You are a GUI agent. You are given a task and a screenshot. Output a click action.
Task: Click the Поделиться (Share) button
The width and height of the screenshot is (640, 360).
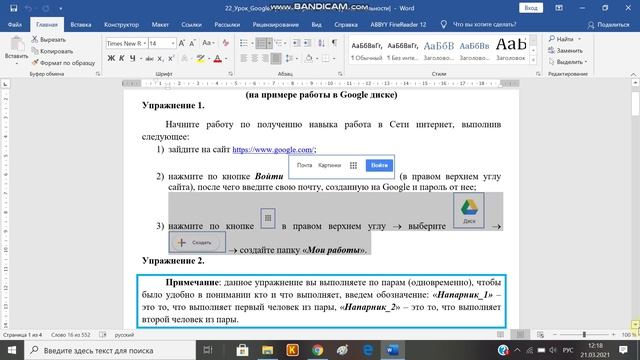pos(609,24)
